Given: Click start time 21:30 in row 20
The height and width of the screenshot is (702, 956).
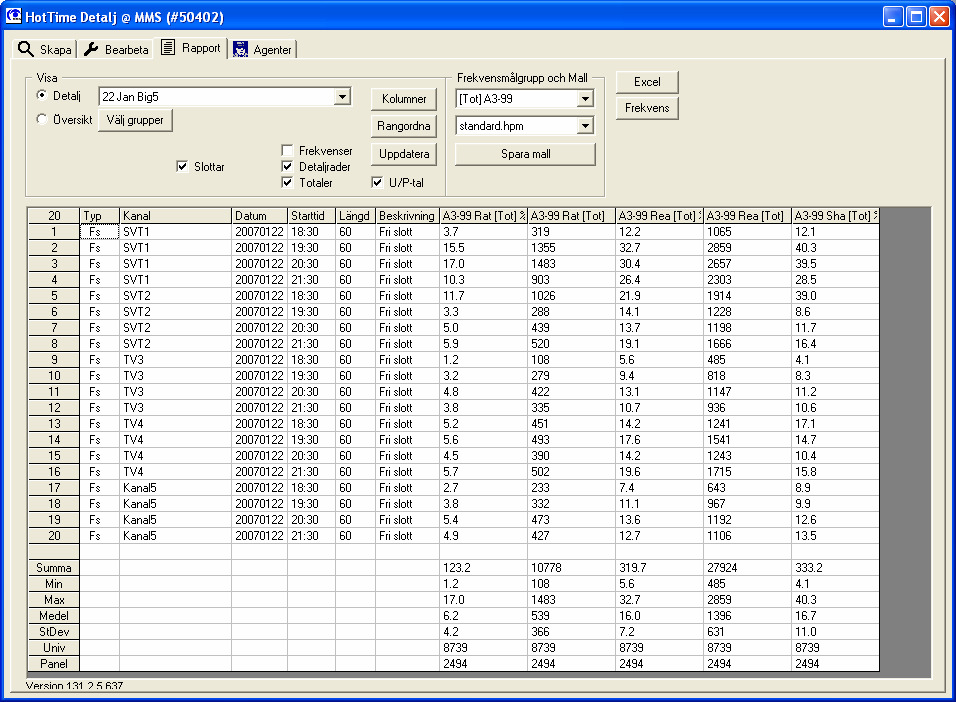Looking at the screenshot, I should [312, 535].
